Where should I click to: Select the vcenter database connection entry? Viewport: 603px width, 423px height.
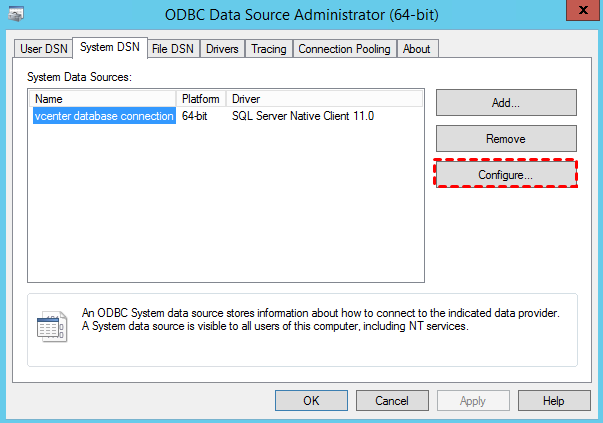(104, 116)
